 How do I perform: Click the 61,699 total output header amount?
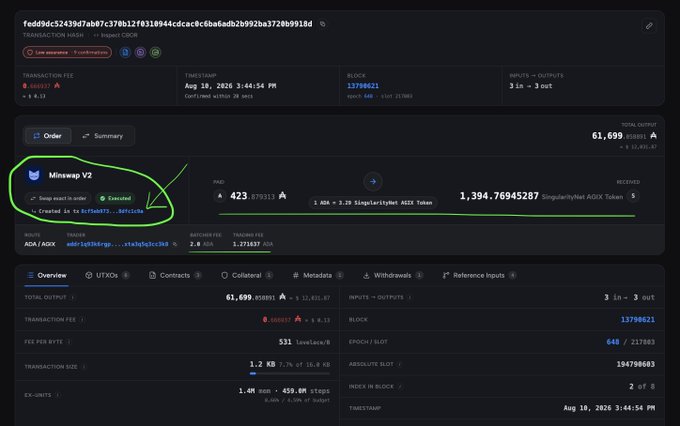tap(624, 136)
